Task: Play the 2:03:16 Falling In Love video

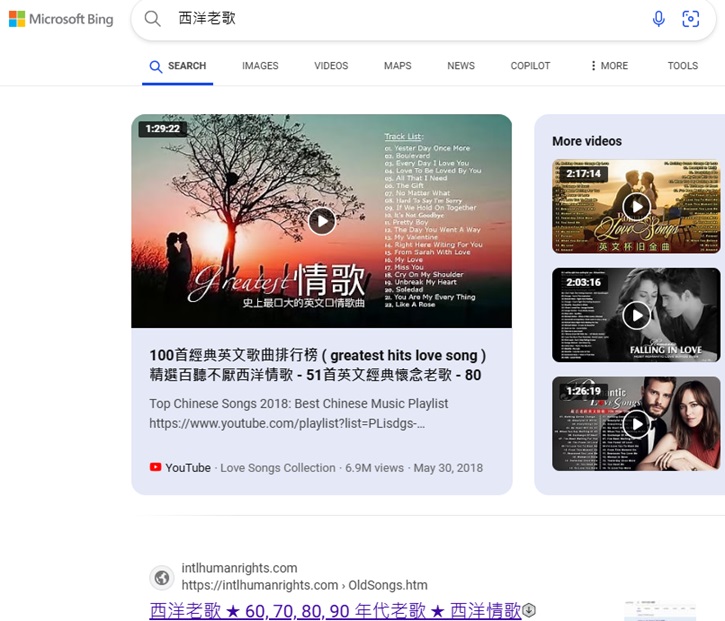Action: pyautogui.click(x=636, y=315)
